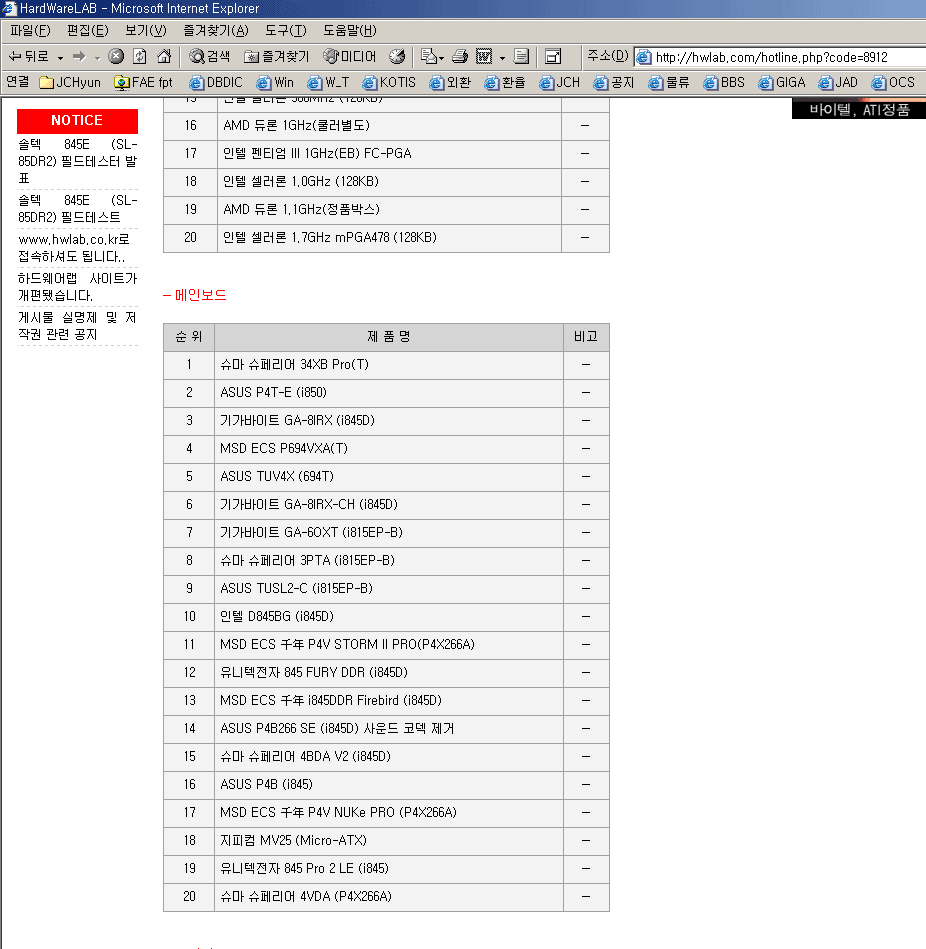Click the History toolbar icon
This screenshot has height=949, width=926.
(397, 57)
